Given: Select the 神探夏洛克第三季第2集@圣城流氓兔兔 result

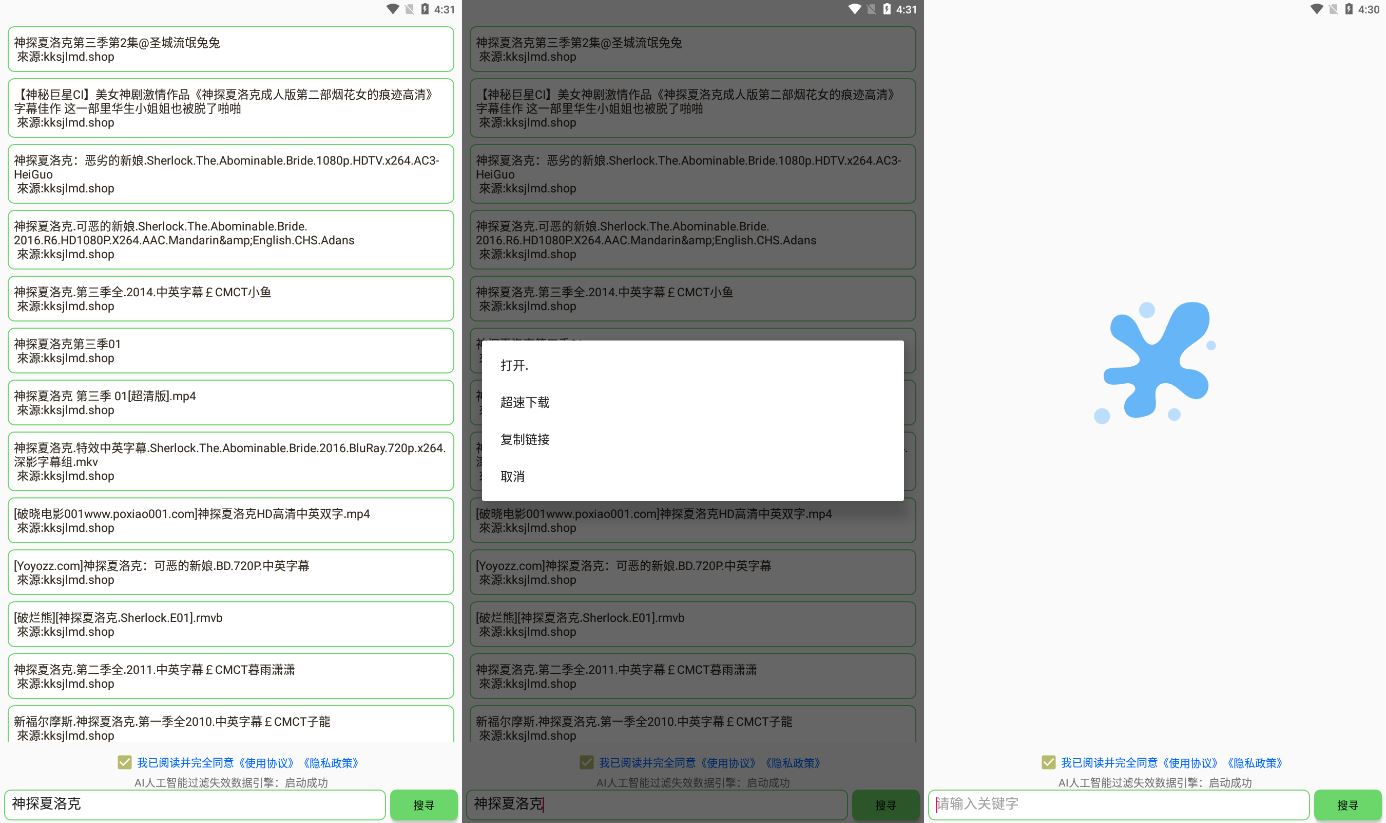Looking at the screenshot, I should [230, 48].
